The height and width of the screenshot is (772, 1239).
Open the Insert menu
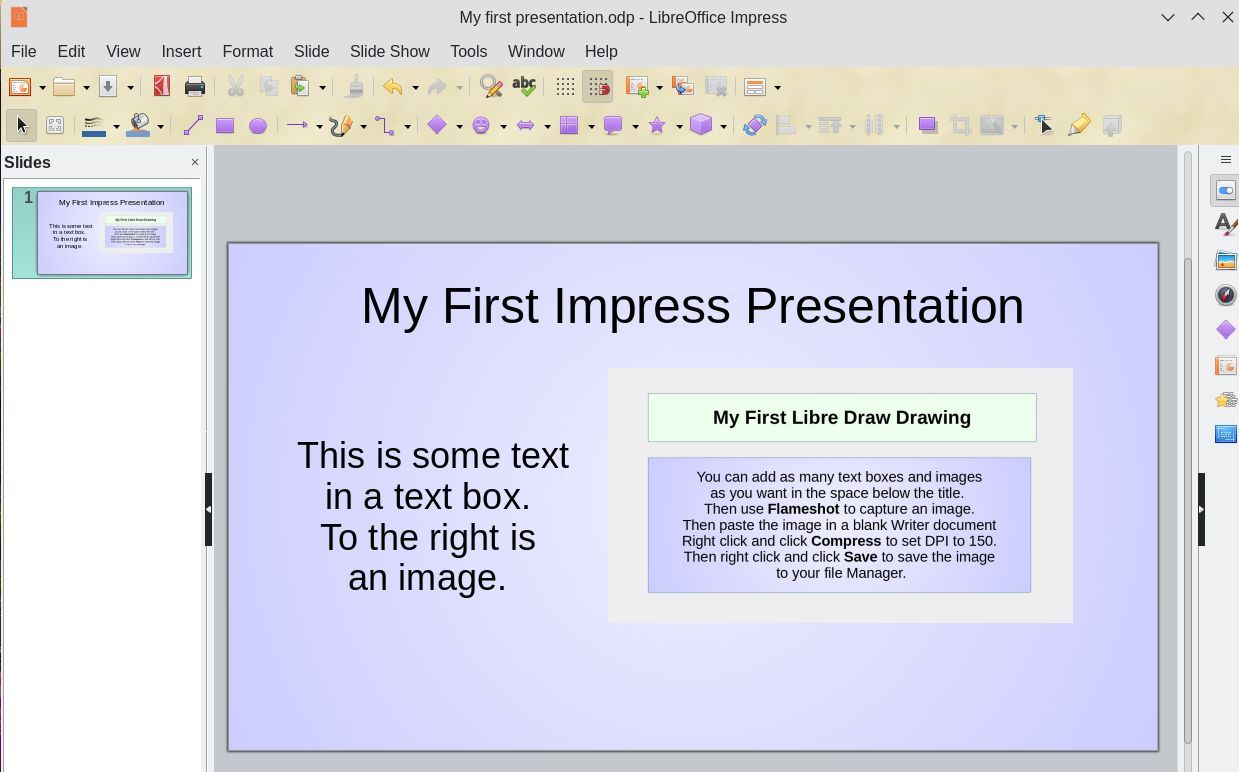point(181,51)
